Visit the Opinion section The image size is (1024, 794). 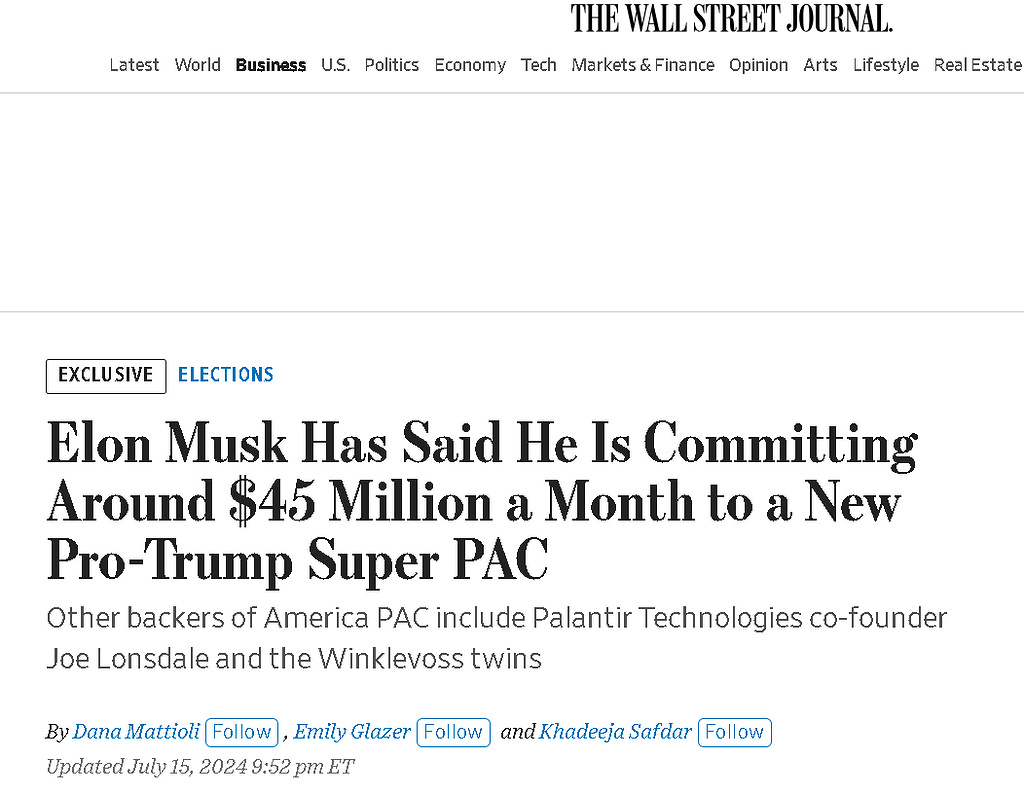tap(758, 65)
